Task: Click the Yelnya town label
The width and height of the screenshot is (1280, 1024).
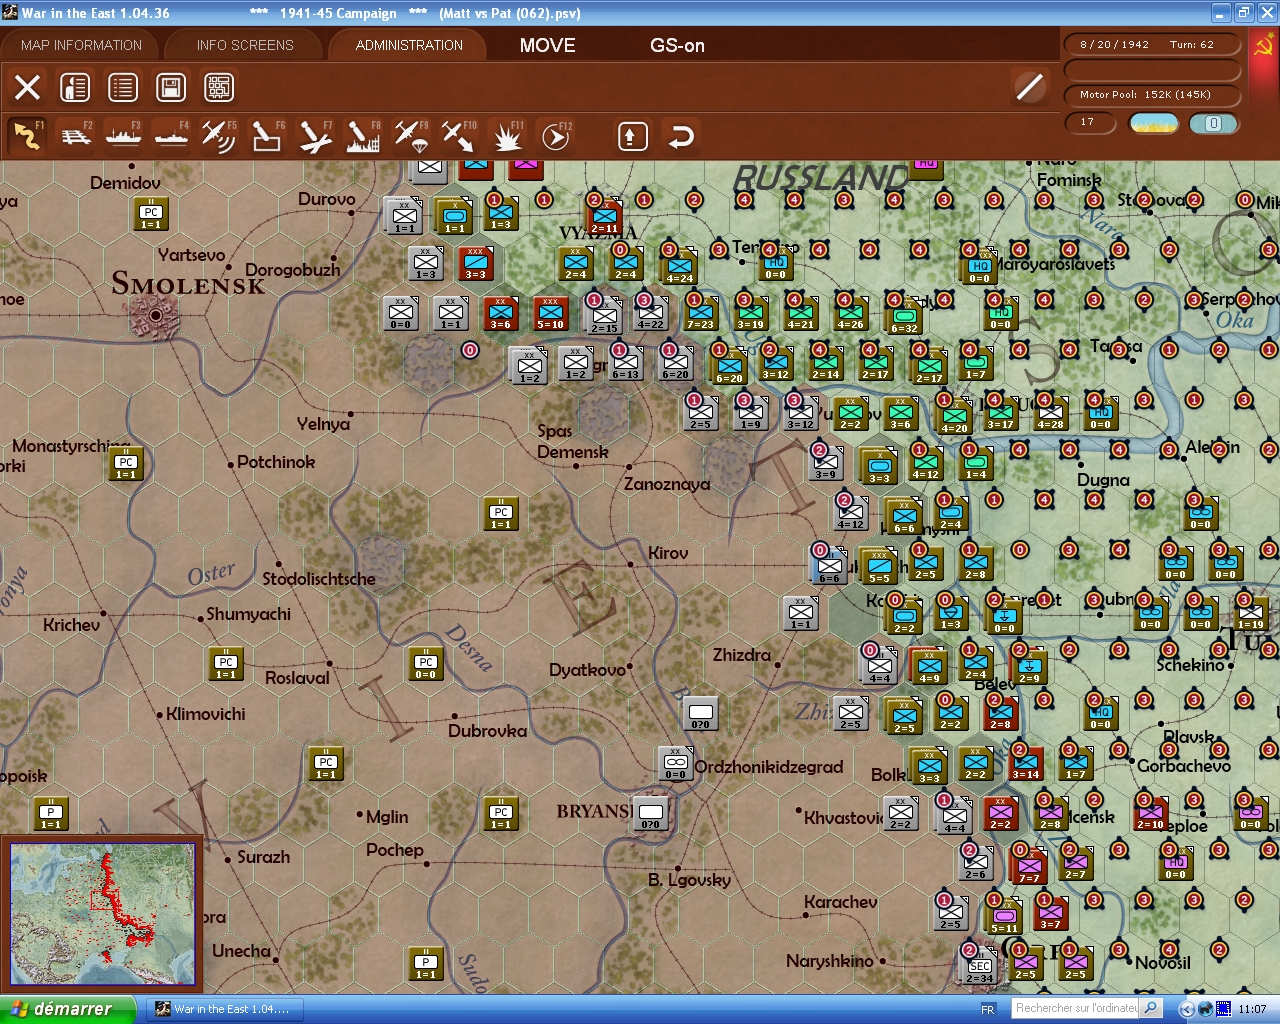Action: 323,424
